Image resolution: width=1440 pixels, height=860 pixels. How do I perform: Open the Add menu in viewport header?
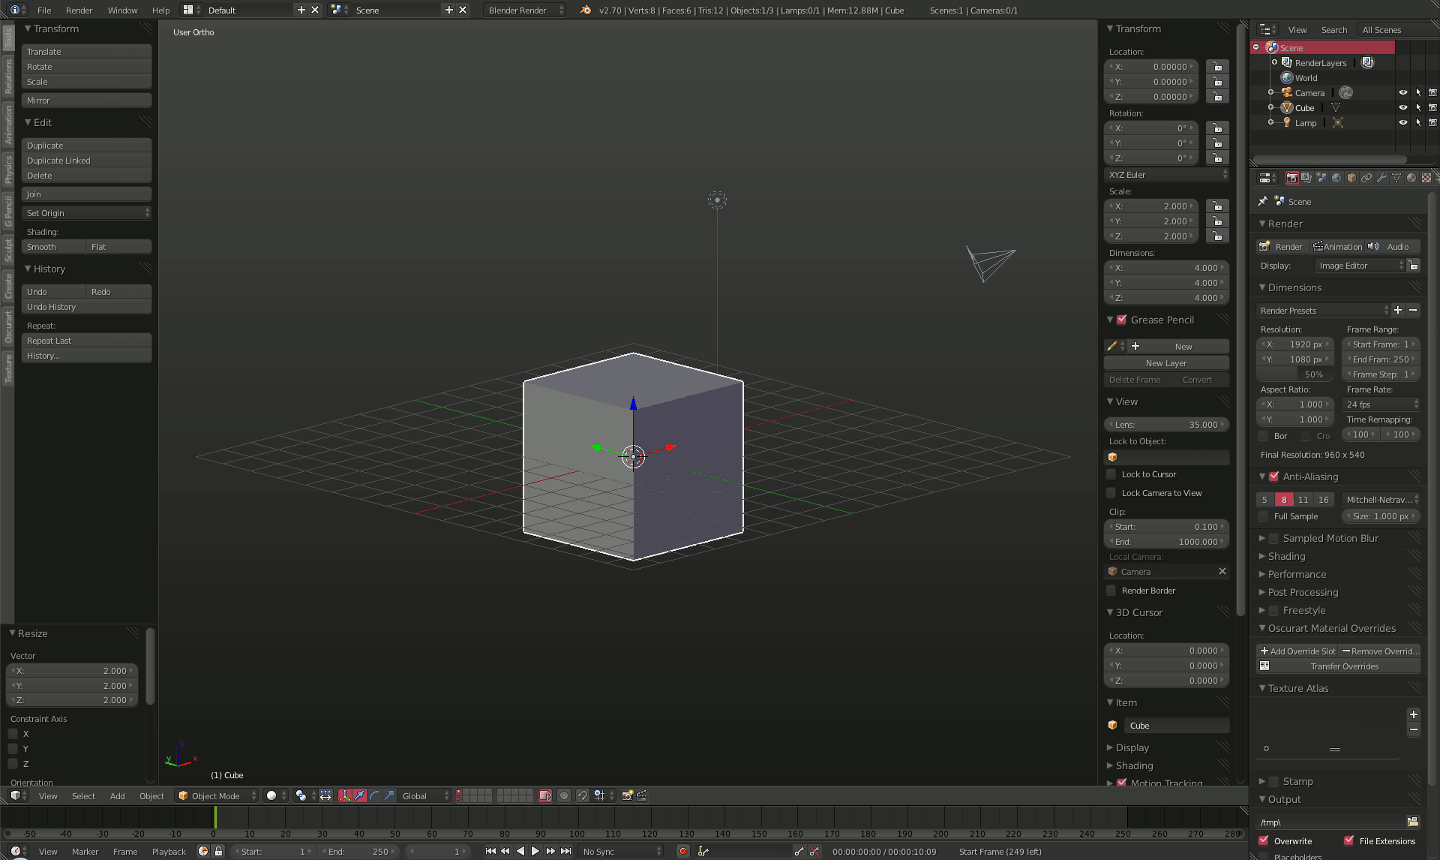coord(117,796)
